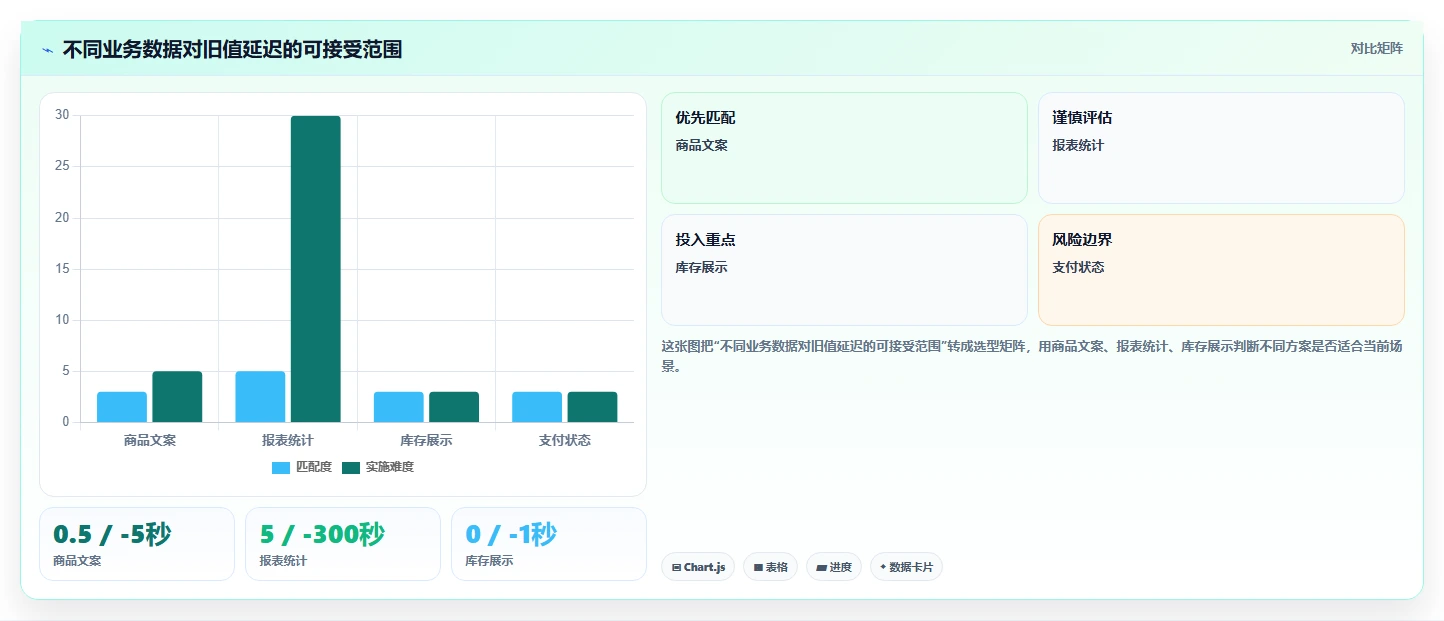This screenshot has width=1444, height=621.
Task: Click the 商品文案 x-axis label
Action: click(x=150, y=440)
